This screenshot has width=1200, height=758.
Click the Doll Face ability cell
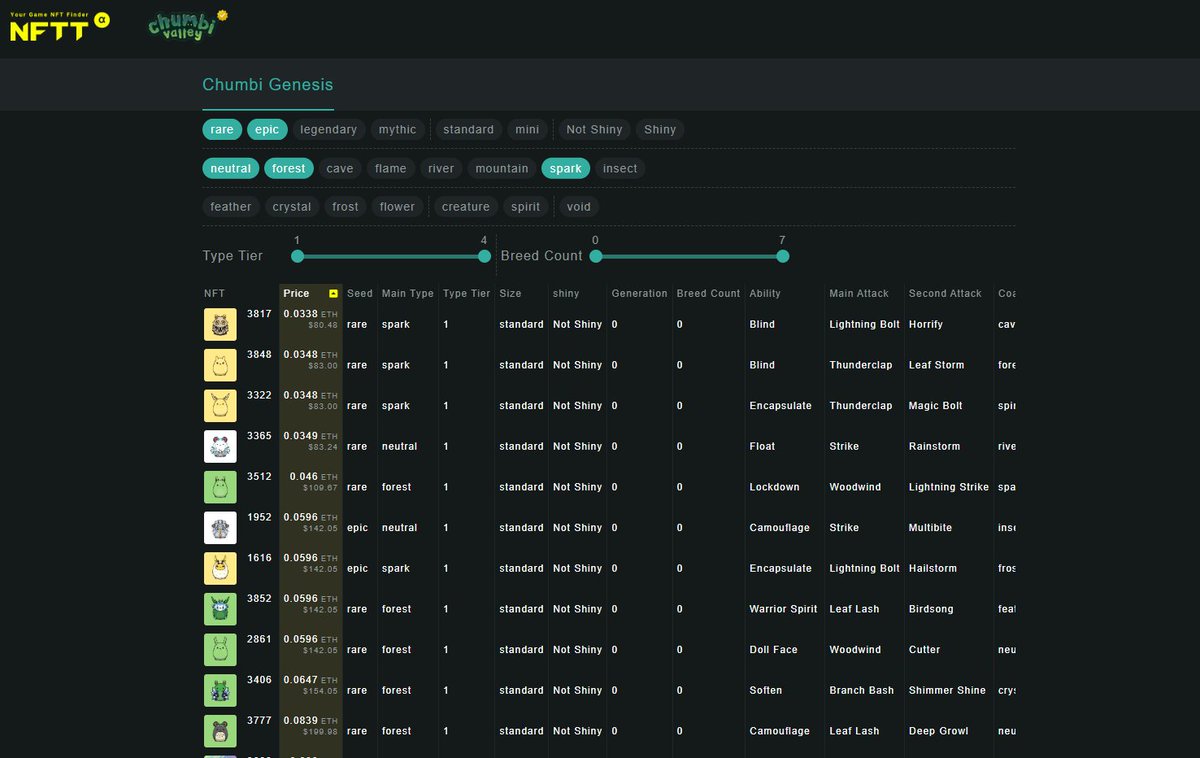[773, 649]
